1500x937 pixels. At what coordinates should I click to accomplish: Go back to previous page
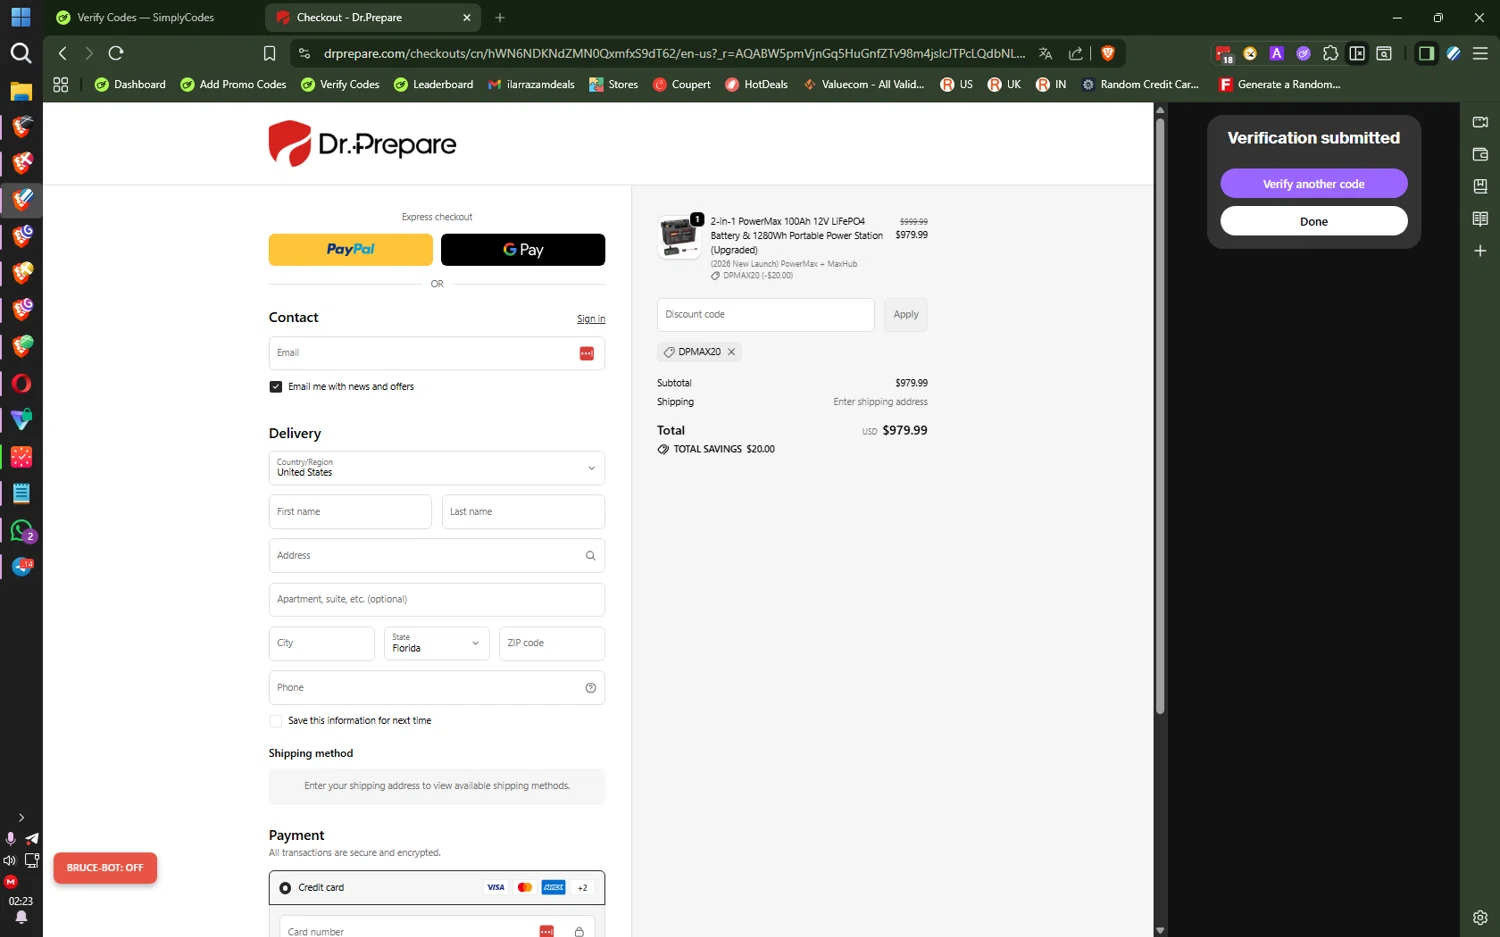(63, 53)
